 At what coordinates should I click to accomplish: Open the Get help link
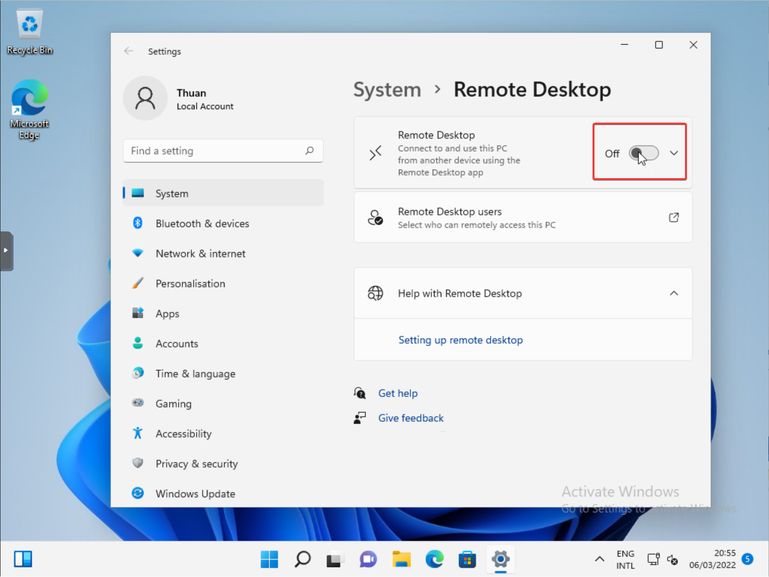(397, 393)
